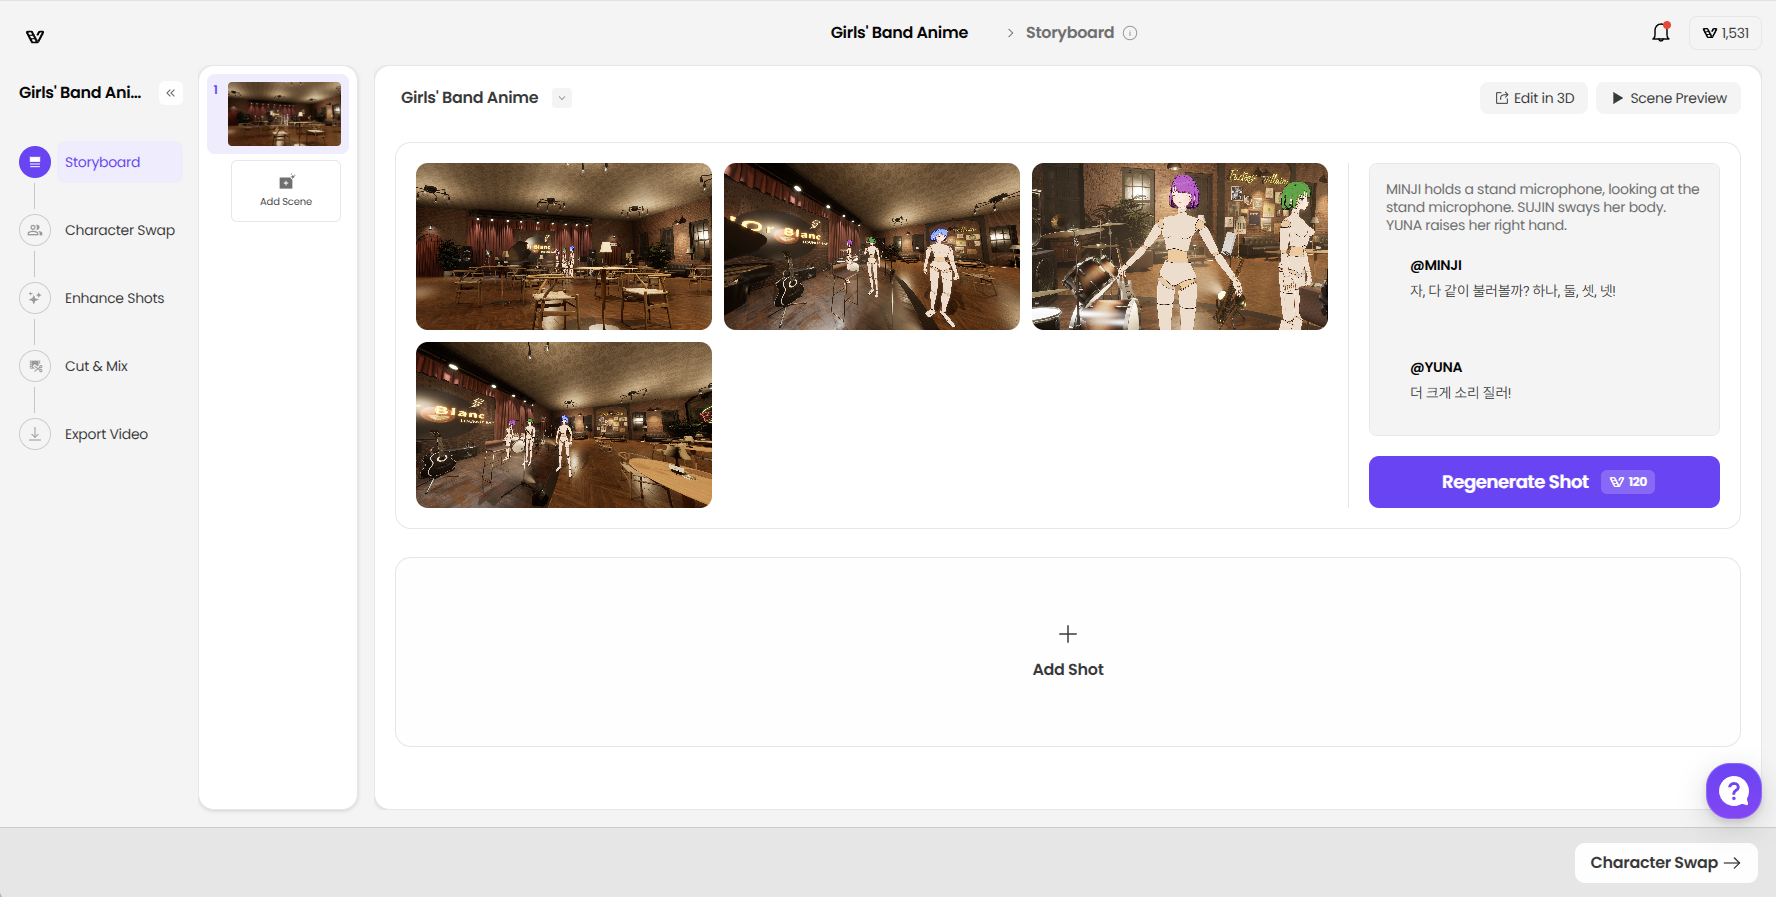Expand the Girls' Band Anime scene dropdown
The height and width of the screenshot is (897, 1776).
[x=562, y=98]
